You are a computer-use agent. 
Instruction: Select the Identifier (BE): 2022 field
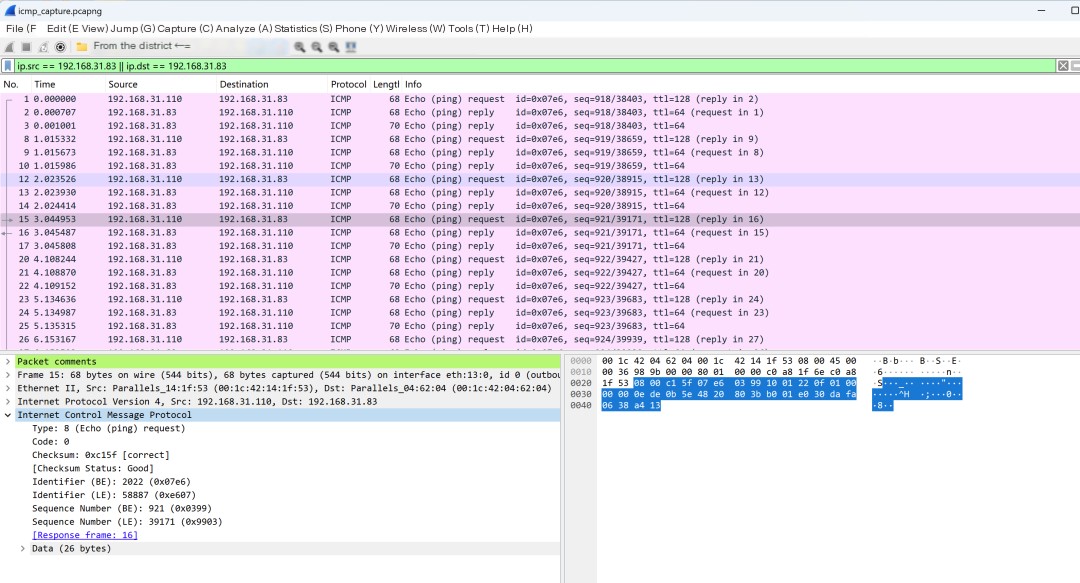point(111,482)
